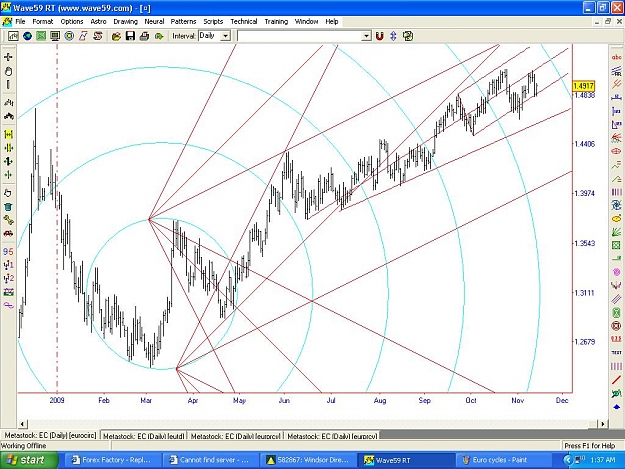Click the wrench tool icon

8,220
